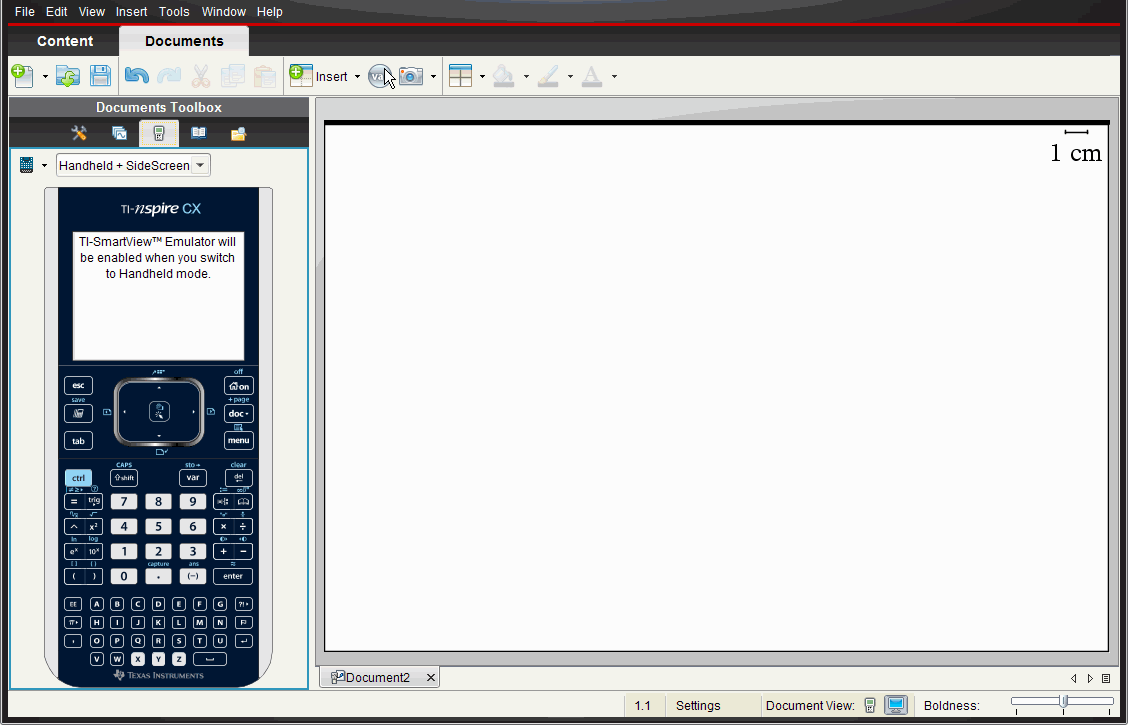1128x725 pixels.
Task: Toggle the TI-SmartView emulator toolbox tab
Action: click(159, 133)
